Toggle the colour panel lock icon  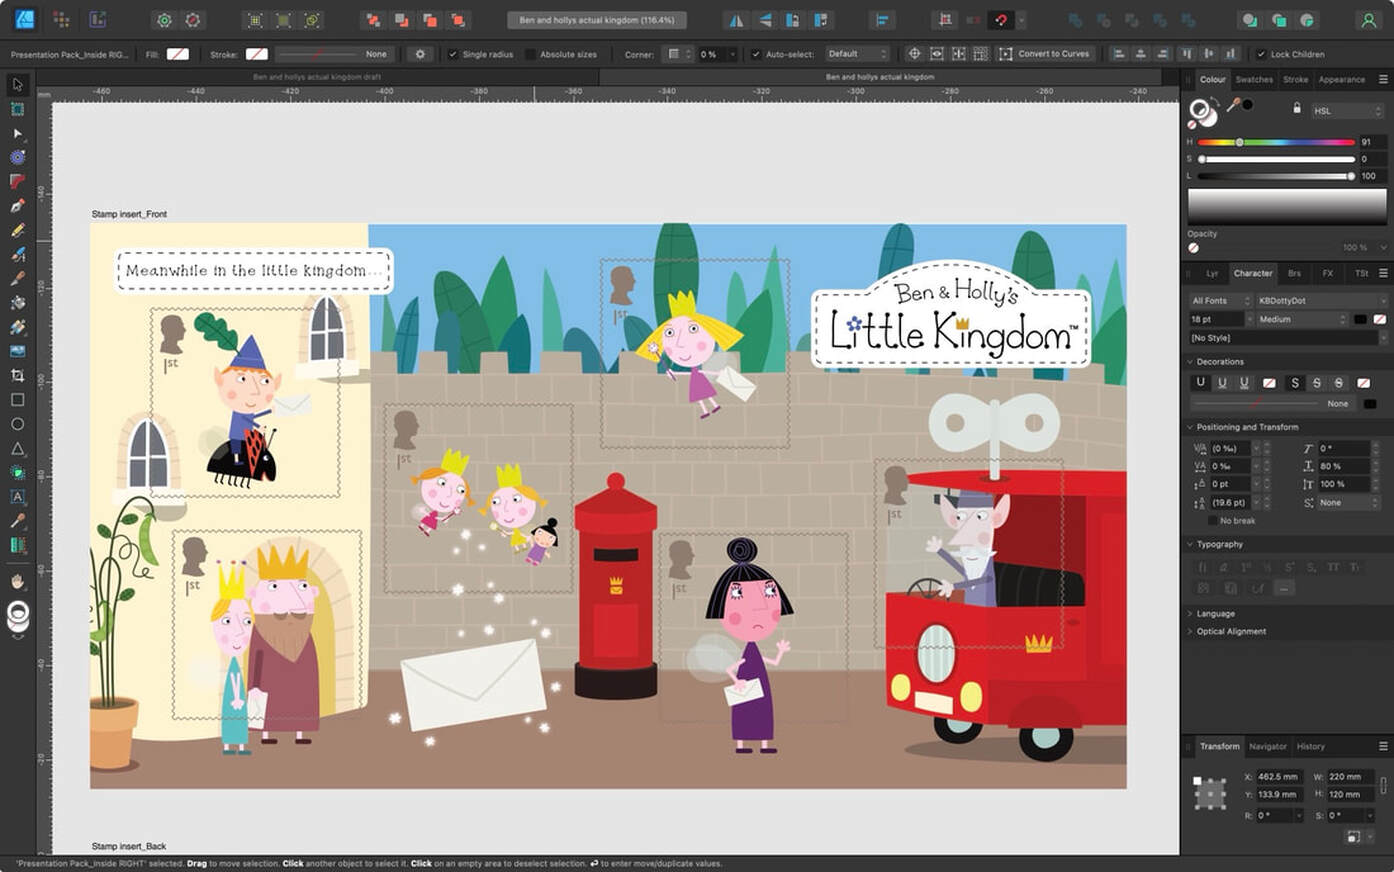pyautogui.click(x=1297, y=108)
